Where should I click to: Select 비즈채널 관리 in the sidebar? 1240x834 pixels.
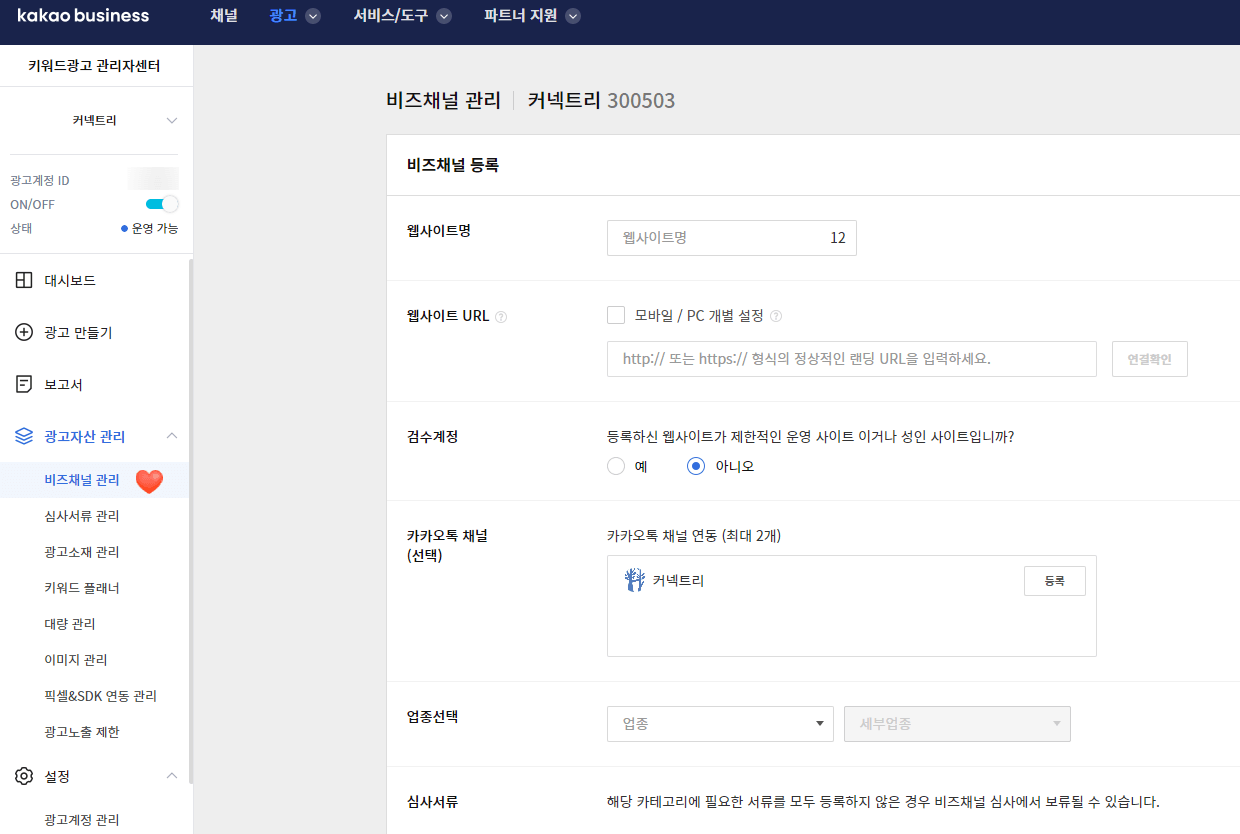(x=82, y=480)
